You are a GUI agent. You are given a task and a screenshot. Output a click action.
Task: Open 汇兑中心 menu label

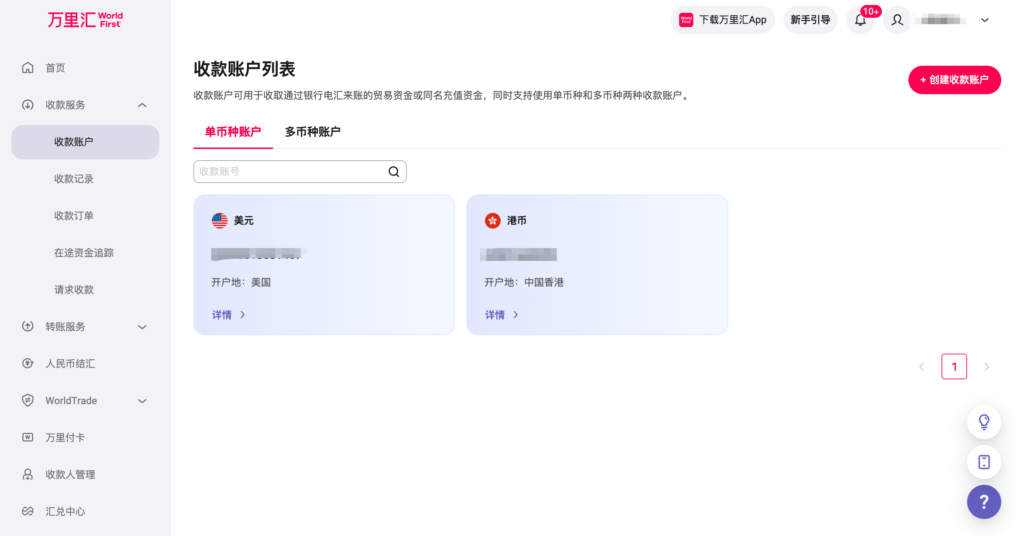(x=65, y=511)
